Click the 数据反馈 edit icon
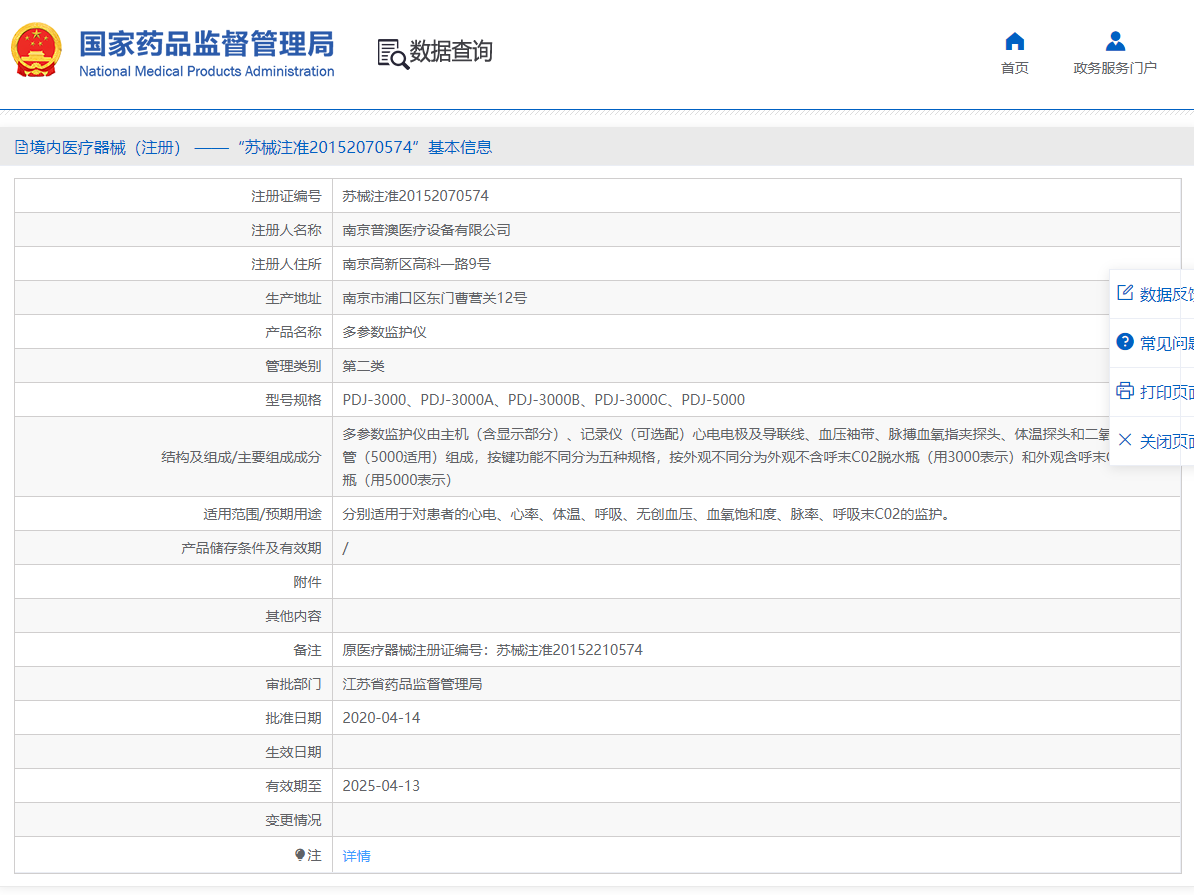This screenshot has width=1194, height=895. click(1125, 293)
